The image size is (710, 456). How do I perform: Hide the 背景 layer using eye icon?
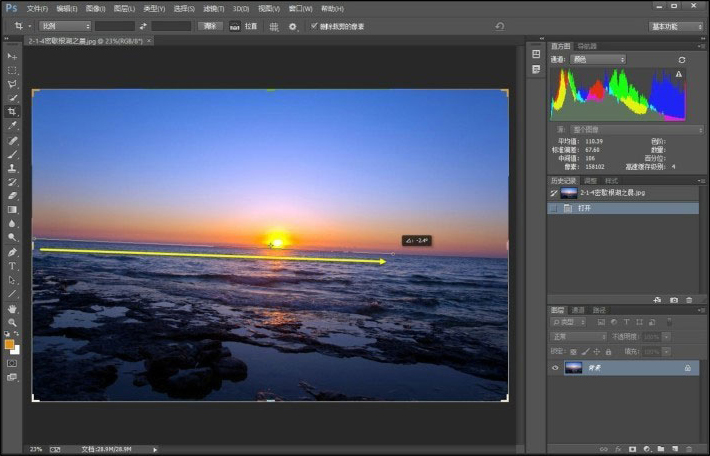556,368
